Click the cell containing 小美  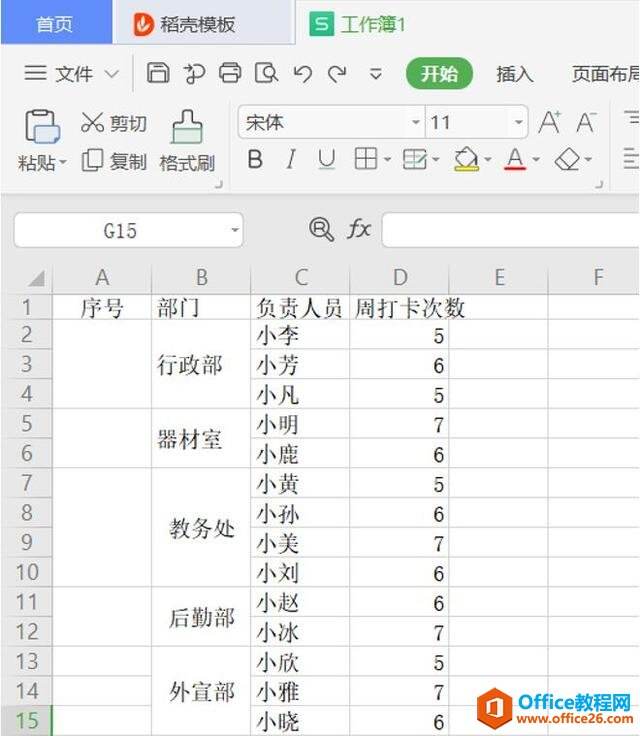coord(300,543)
